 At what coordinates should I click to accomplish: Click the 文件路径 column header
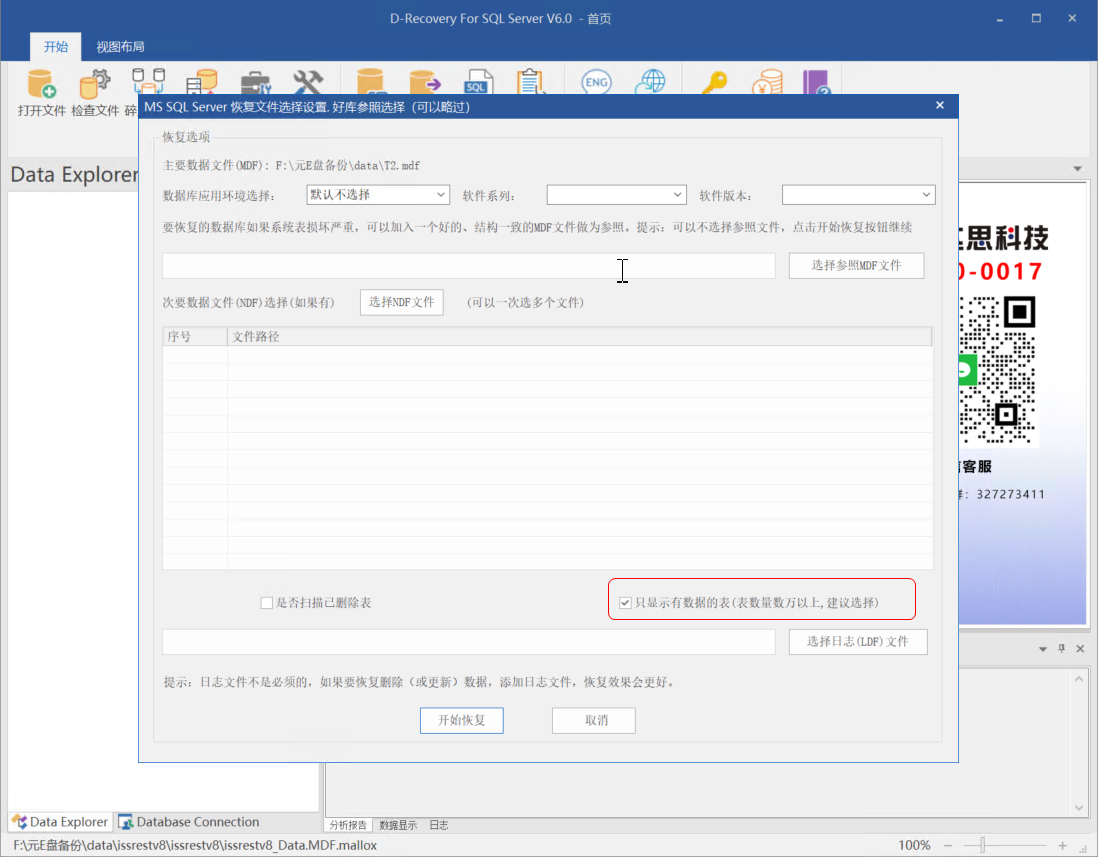click(x=579, y=337)
